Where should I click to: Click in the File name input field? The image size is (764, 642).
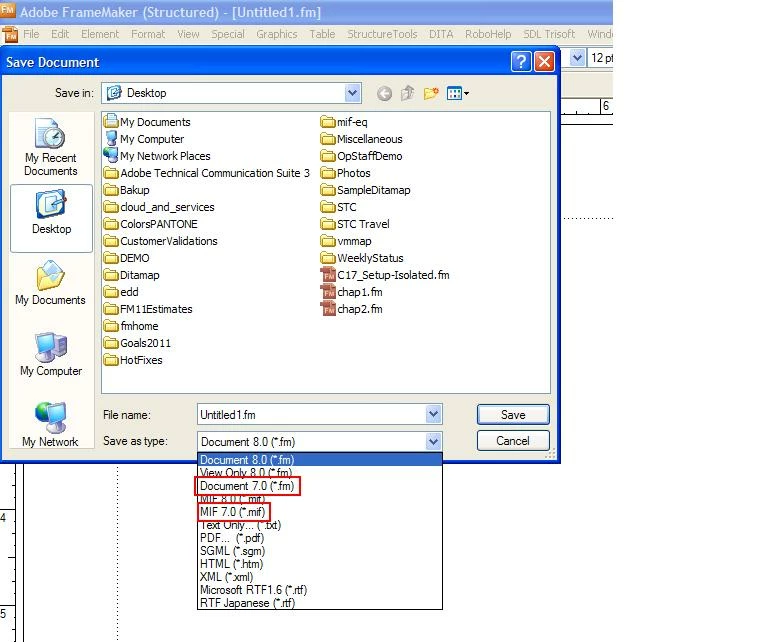pos(312,415)
